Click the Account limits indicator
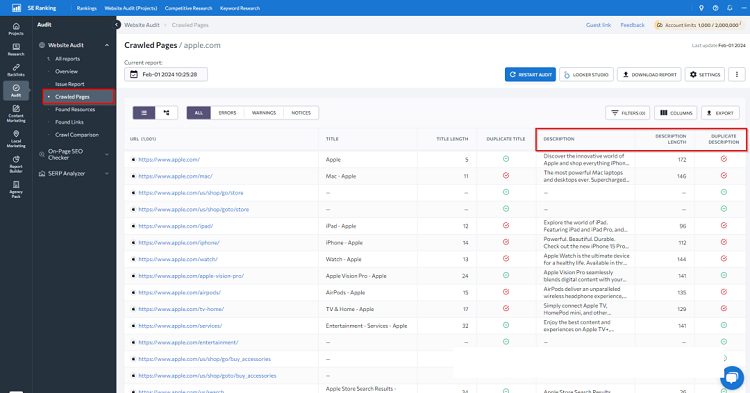This screenshot has width=750, height=393. [x=699, y=25]
